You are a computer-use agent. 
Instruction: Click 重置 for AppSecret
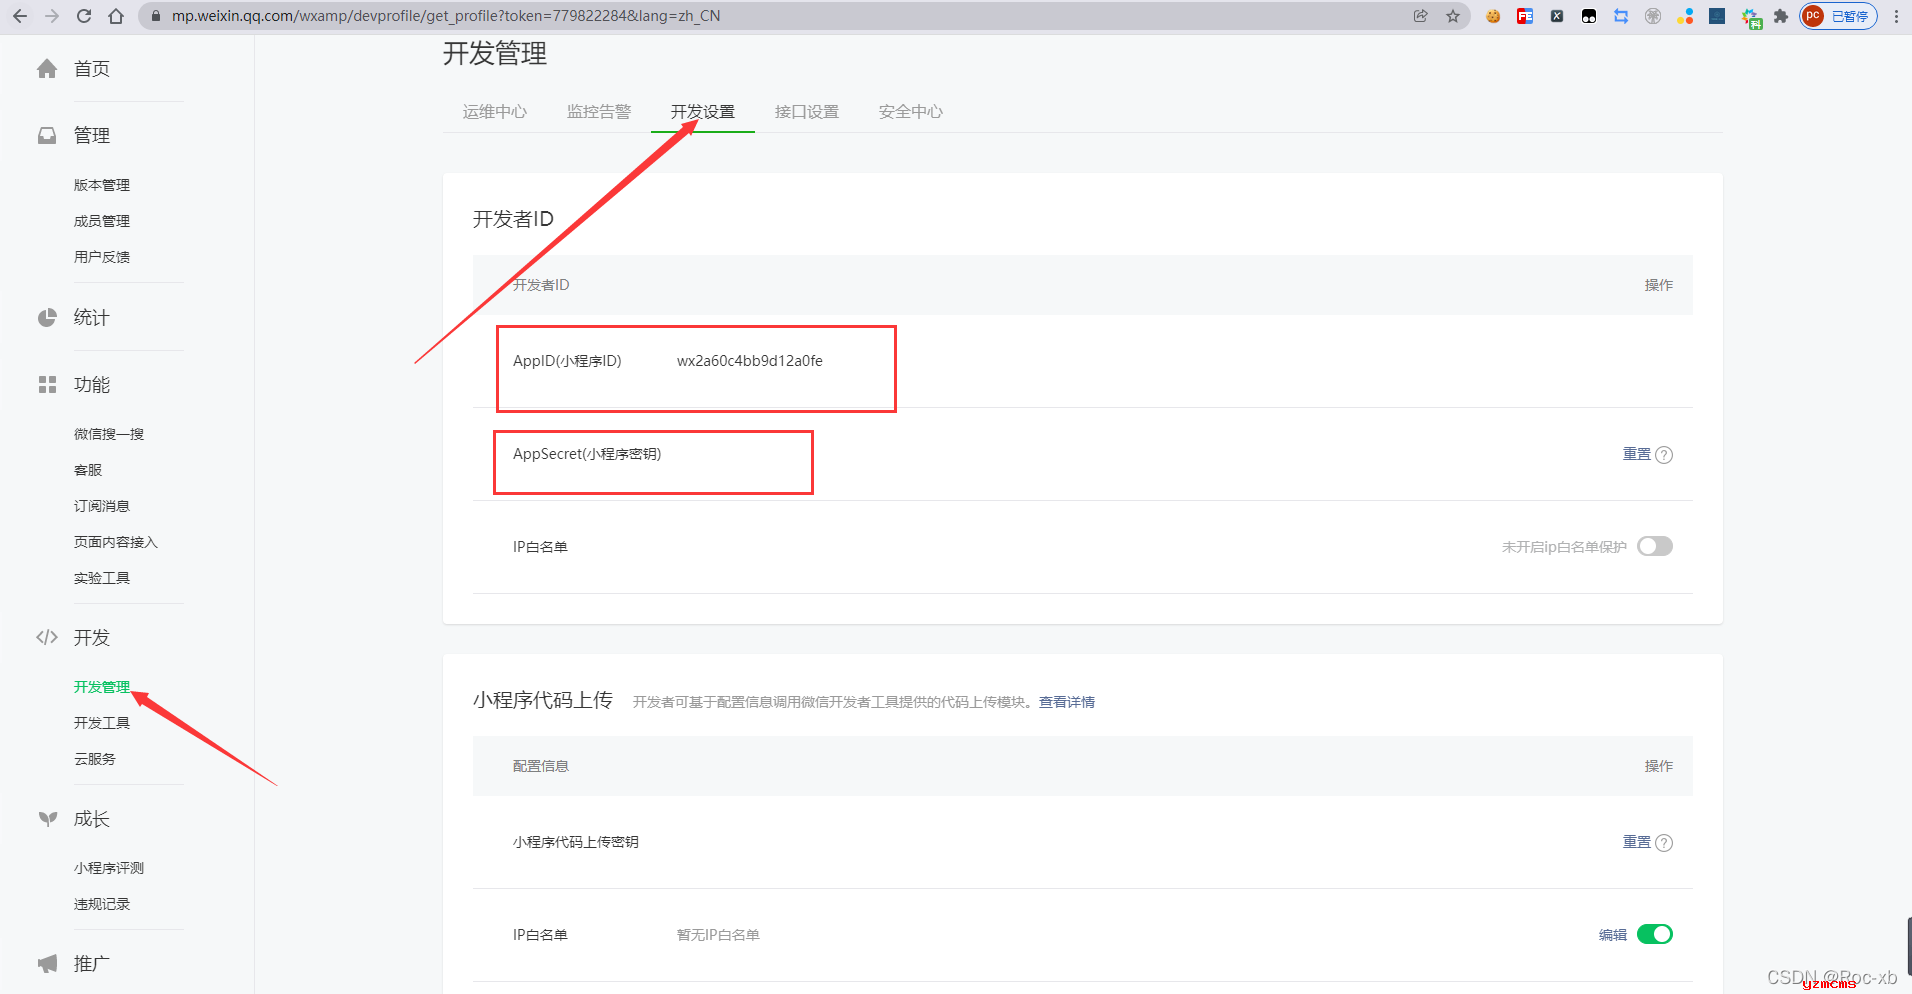[x=1636, y=454]
